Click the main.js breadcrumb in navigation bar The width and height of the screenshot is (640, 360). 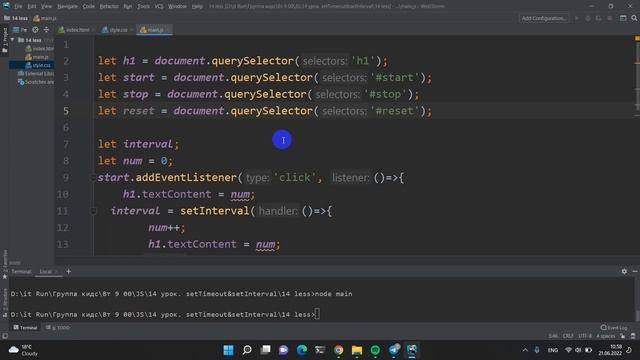point(45,18)
